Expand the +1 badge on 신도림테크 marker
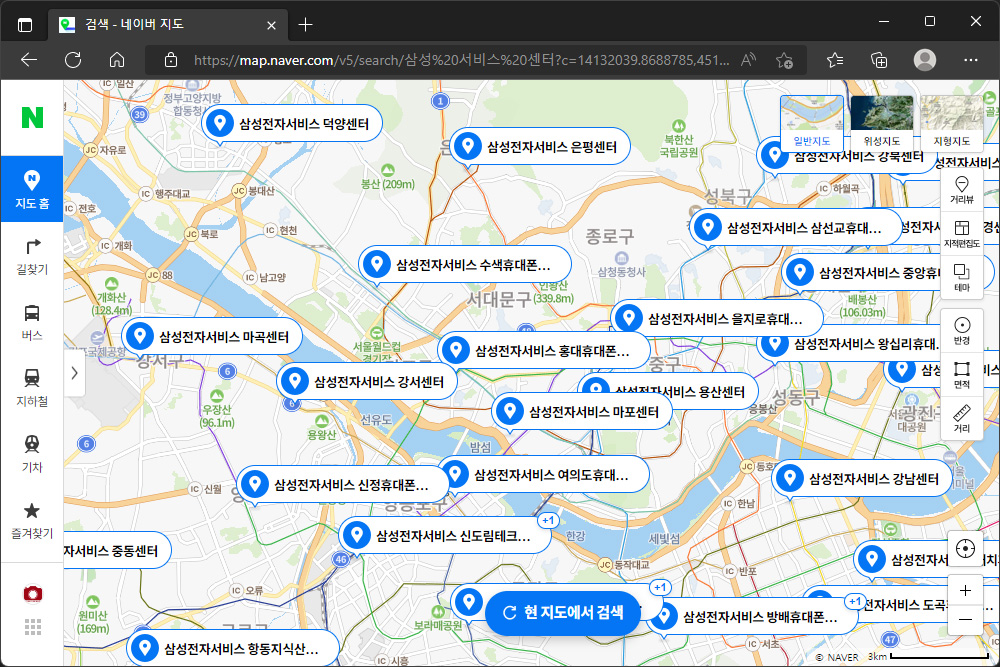This screenshot has width=1000, height=667. tap(548, 520)
